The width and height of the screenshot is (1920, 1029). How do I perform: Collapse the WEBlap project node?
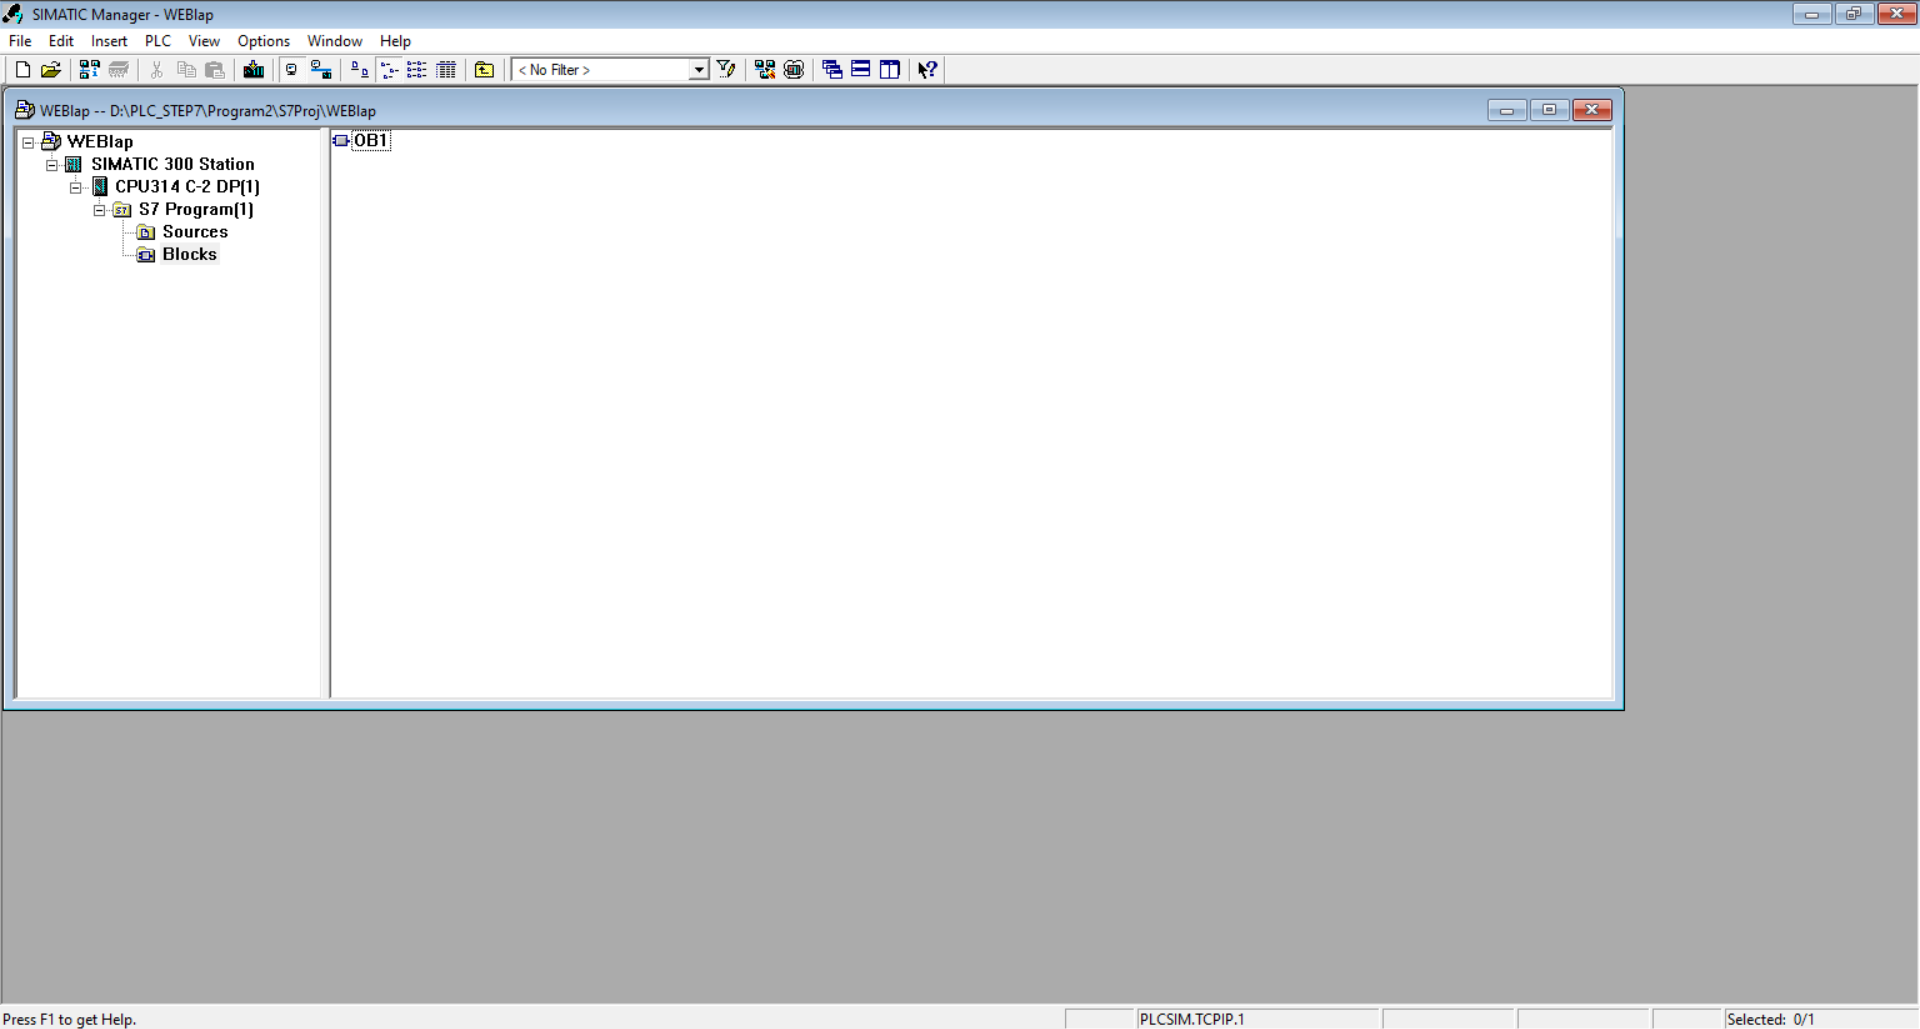pyautogui.click(x=28, y=142)
